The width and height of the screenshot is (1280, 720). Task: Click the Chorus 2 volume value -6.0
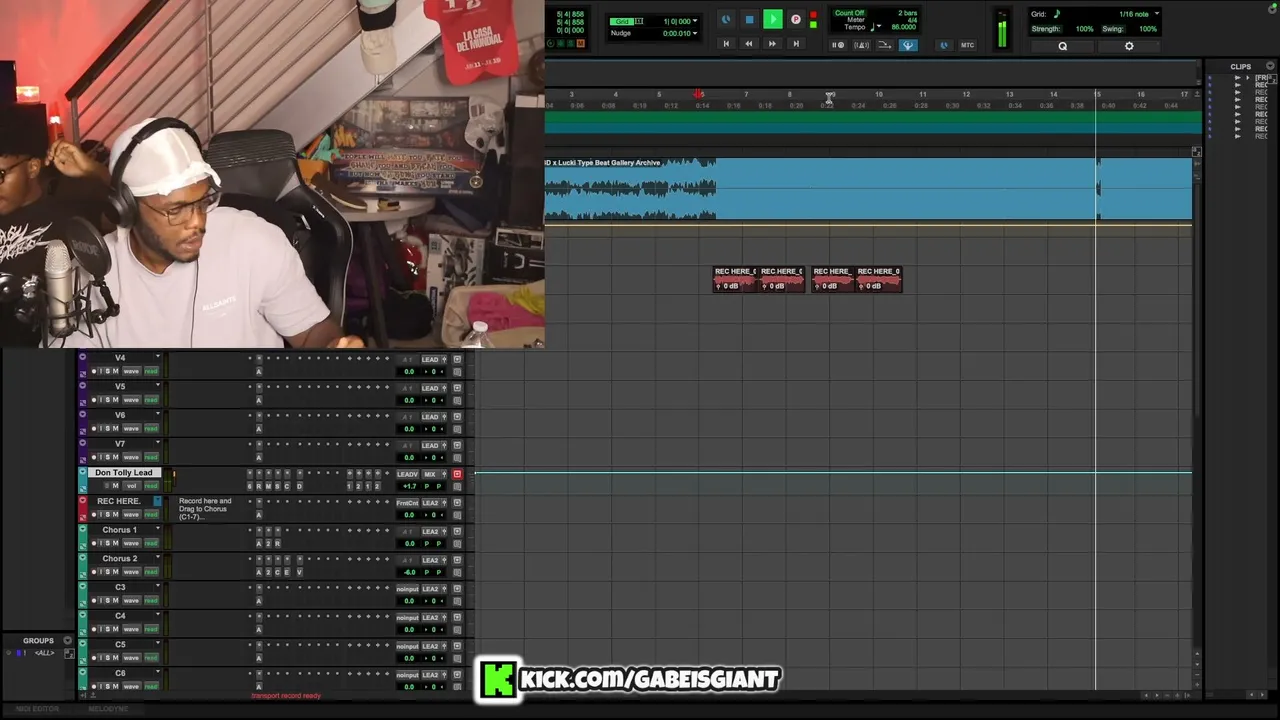(409, 572)
